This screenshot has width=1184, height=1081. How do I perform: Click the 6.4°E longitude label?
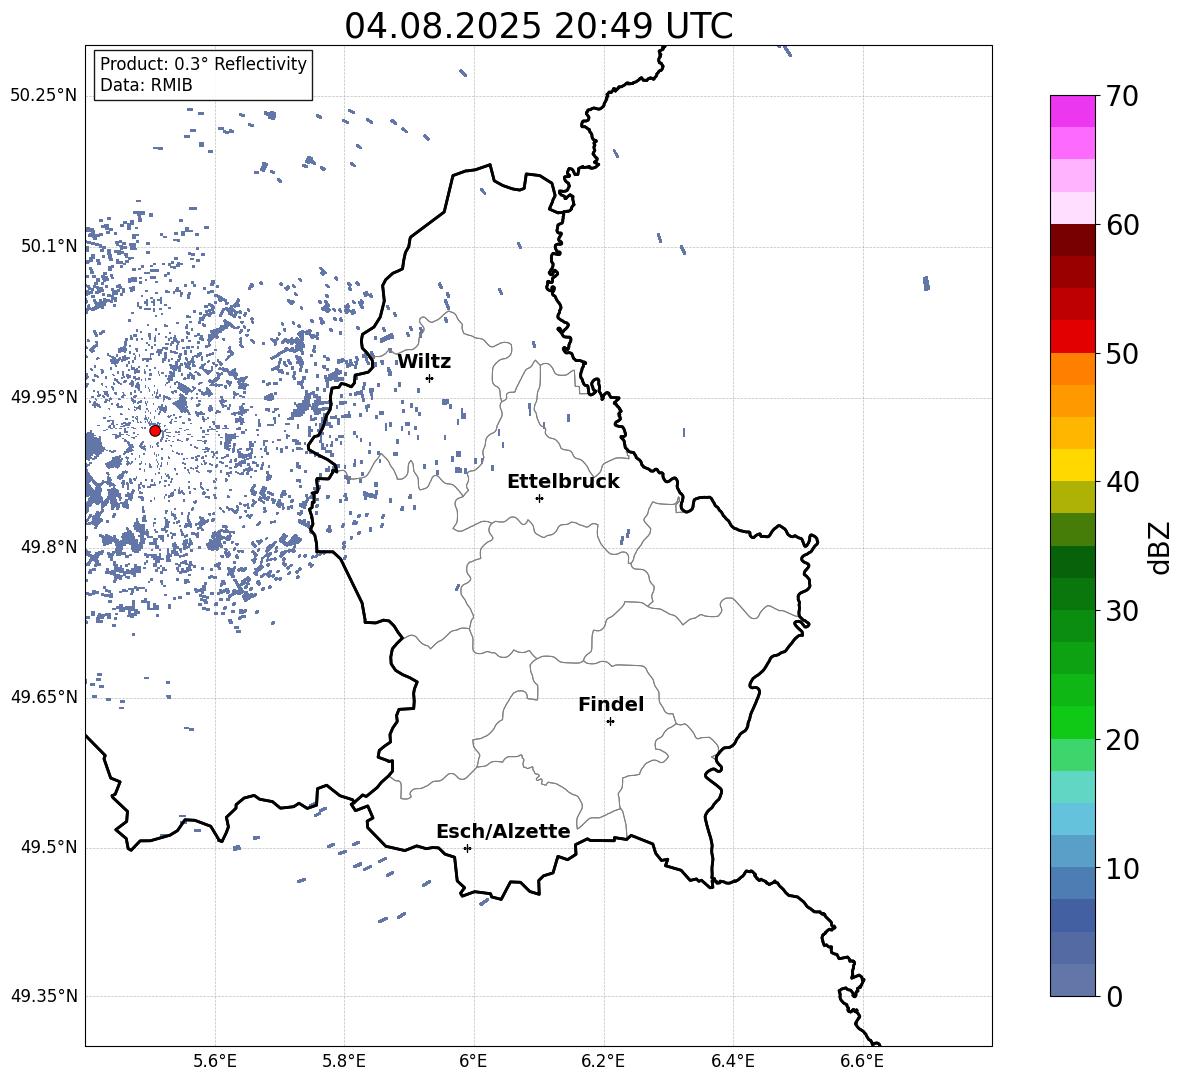[x=732, y=1061]
